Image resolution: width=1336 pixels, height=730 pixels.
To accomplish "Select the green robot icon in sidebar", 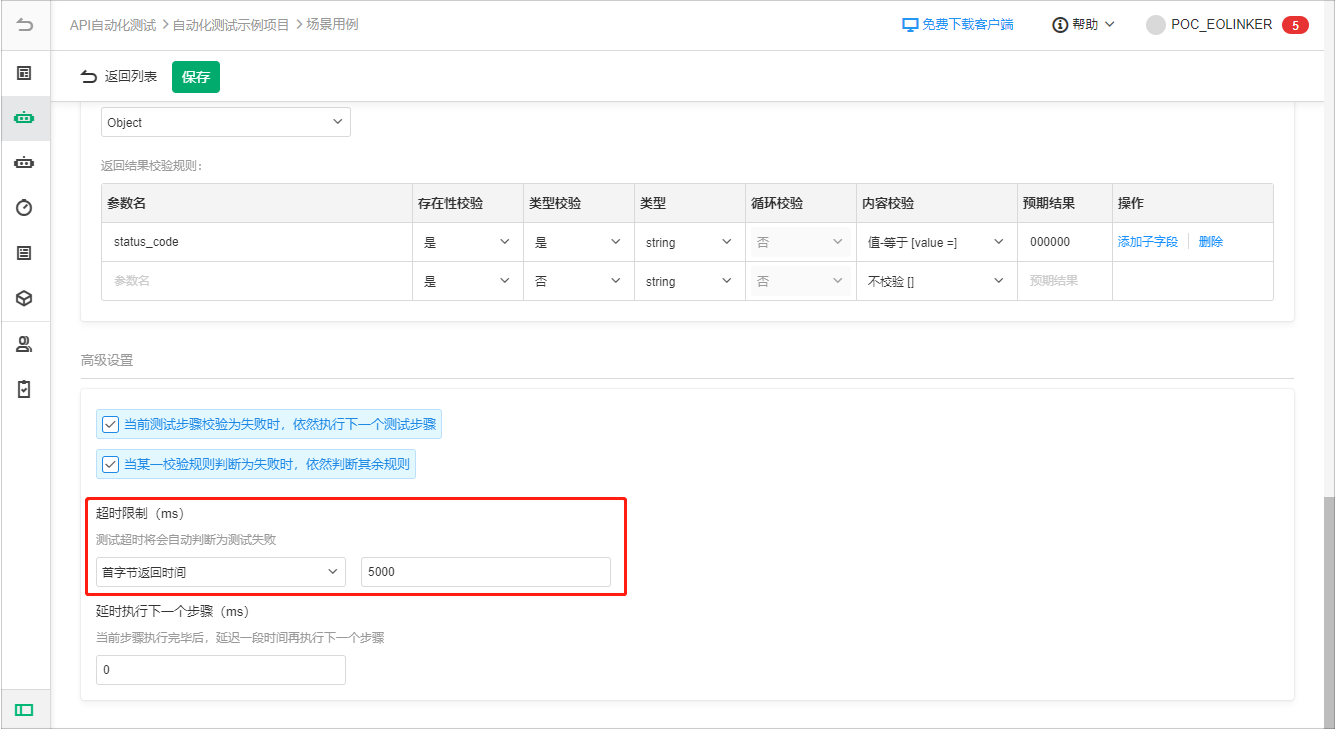I will tap(25, 118).
